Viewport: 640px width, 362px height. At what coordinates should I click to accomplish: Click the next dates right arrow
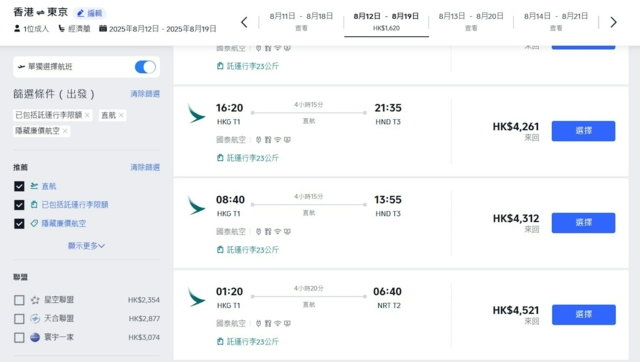[x=613, y=22]
